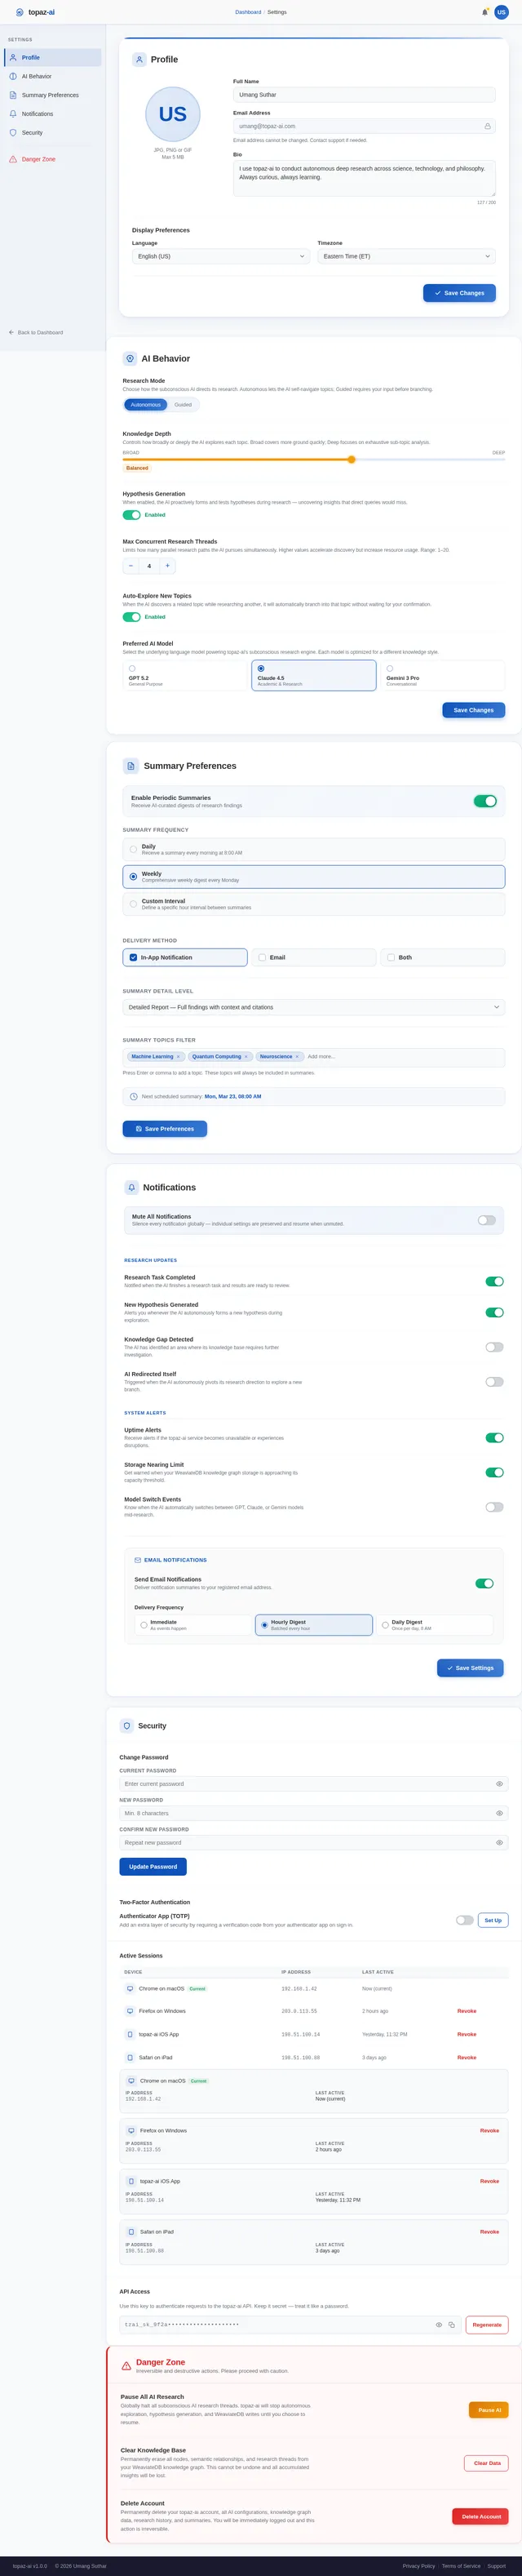Reveal the API key with eye icon
Viewport: 522px width, 2576px height.
pyautogui.click(x=438, y=2324)
